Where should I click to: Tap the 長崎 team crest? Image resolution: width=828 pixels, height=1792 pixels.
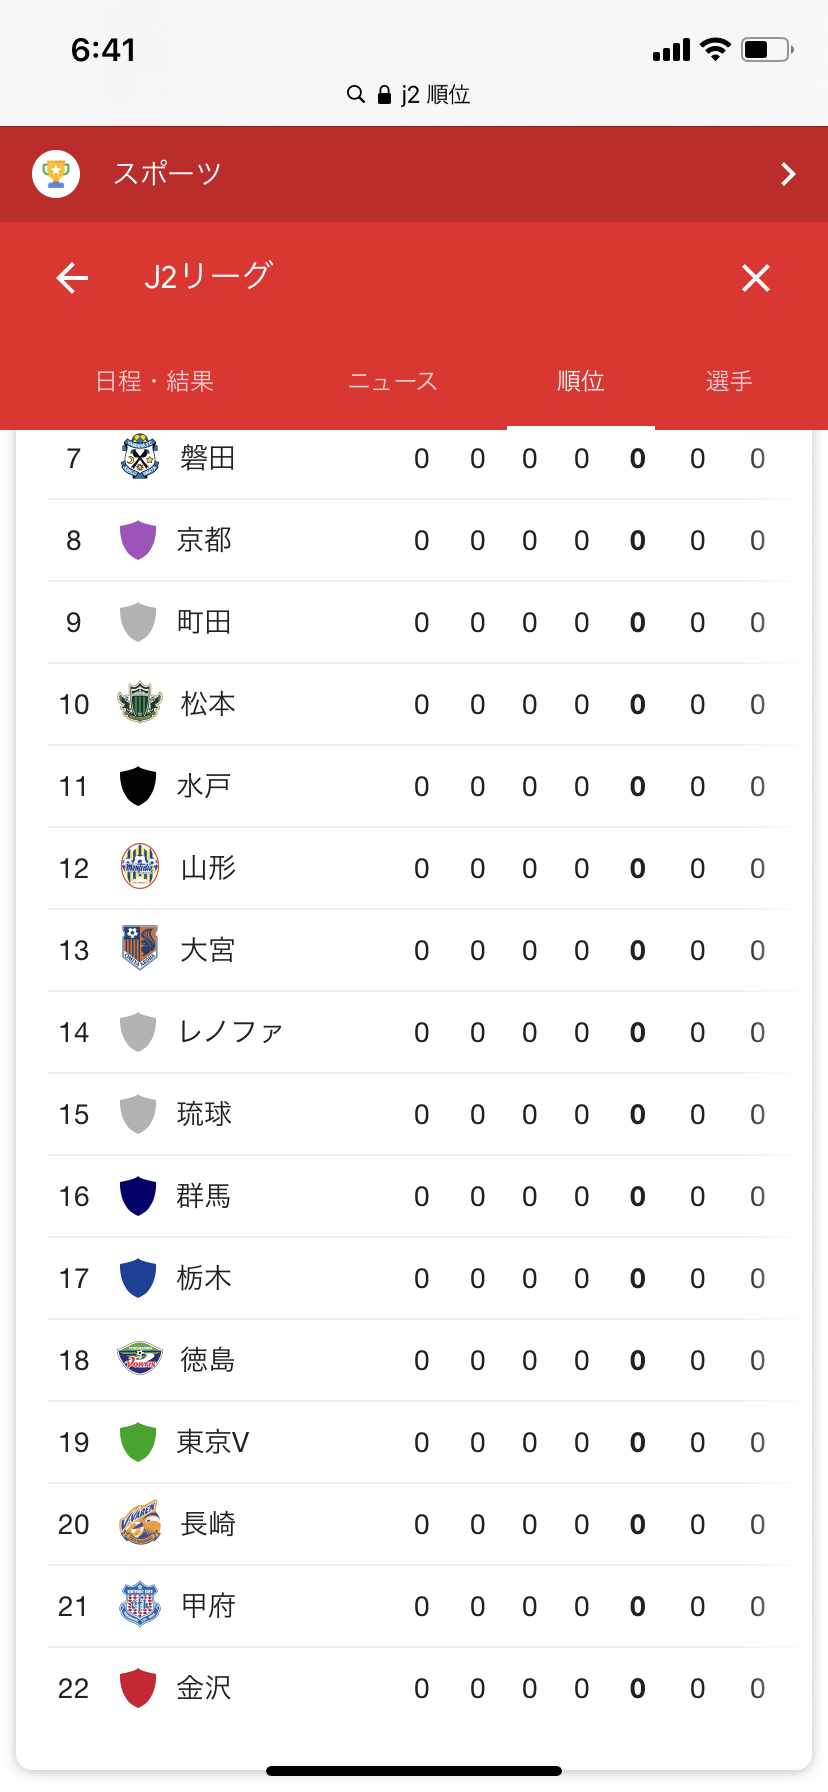[x=139, y=1524]
